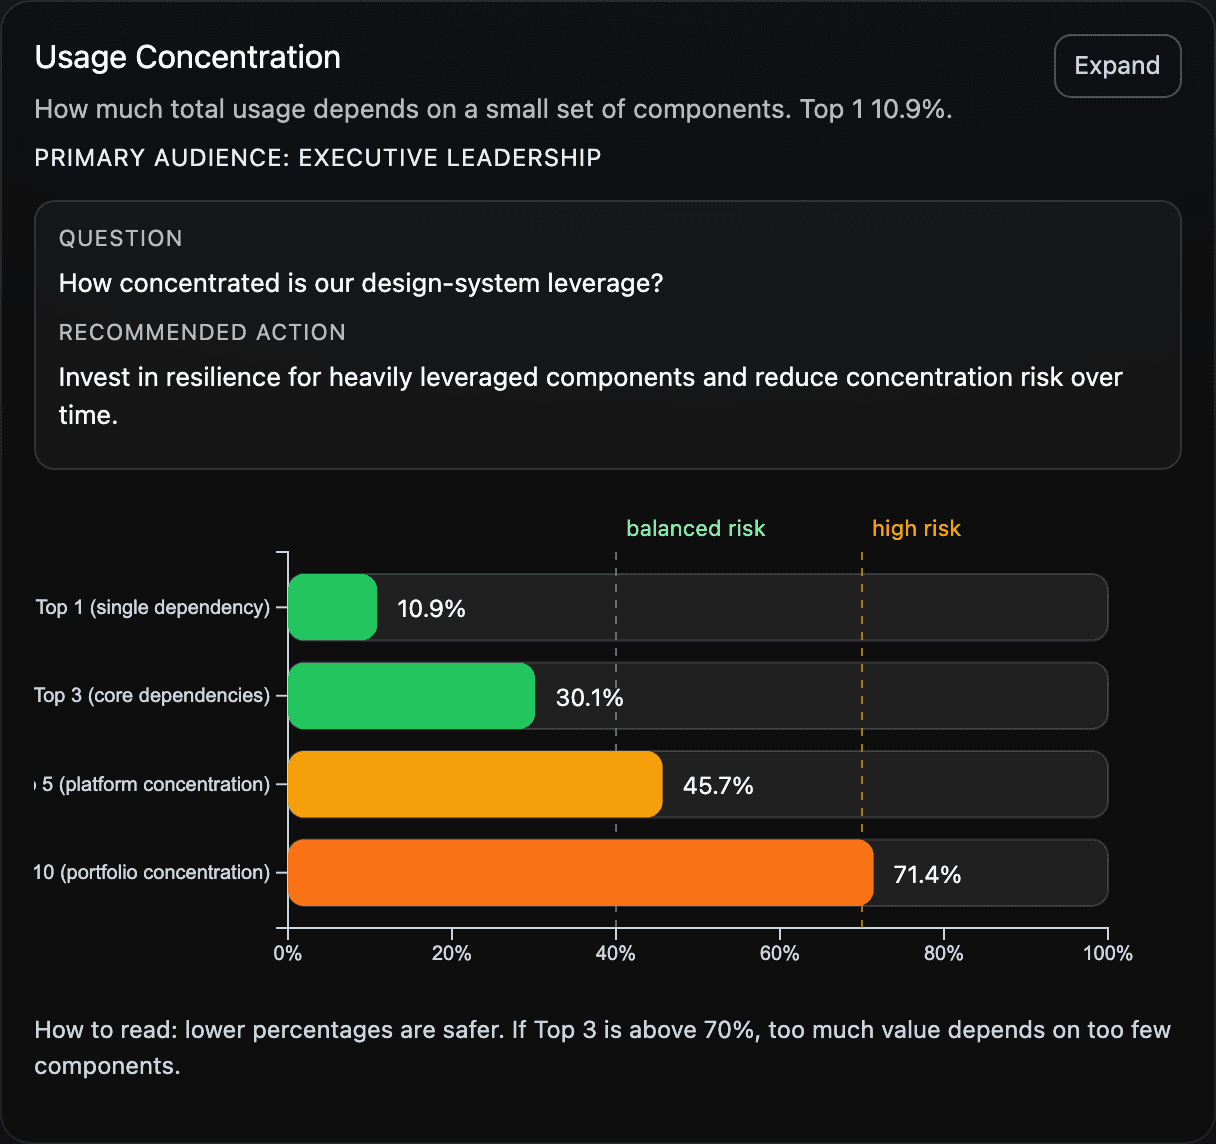Expand the RECOMMENDED ACTION section

click(x=202, y=332)
